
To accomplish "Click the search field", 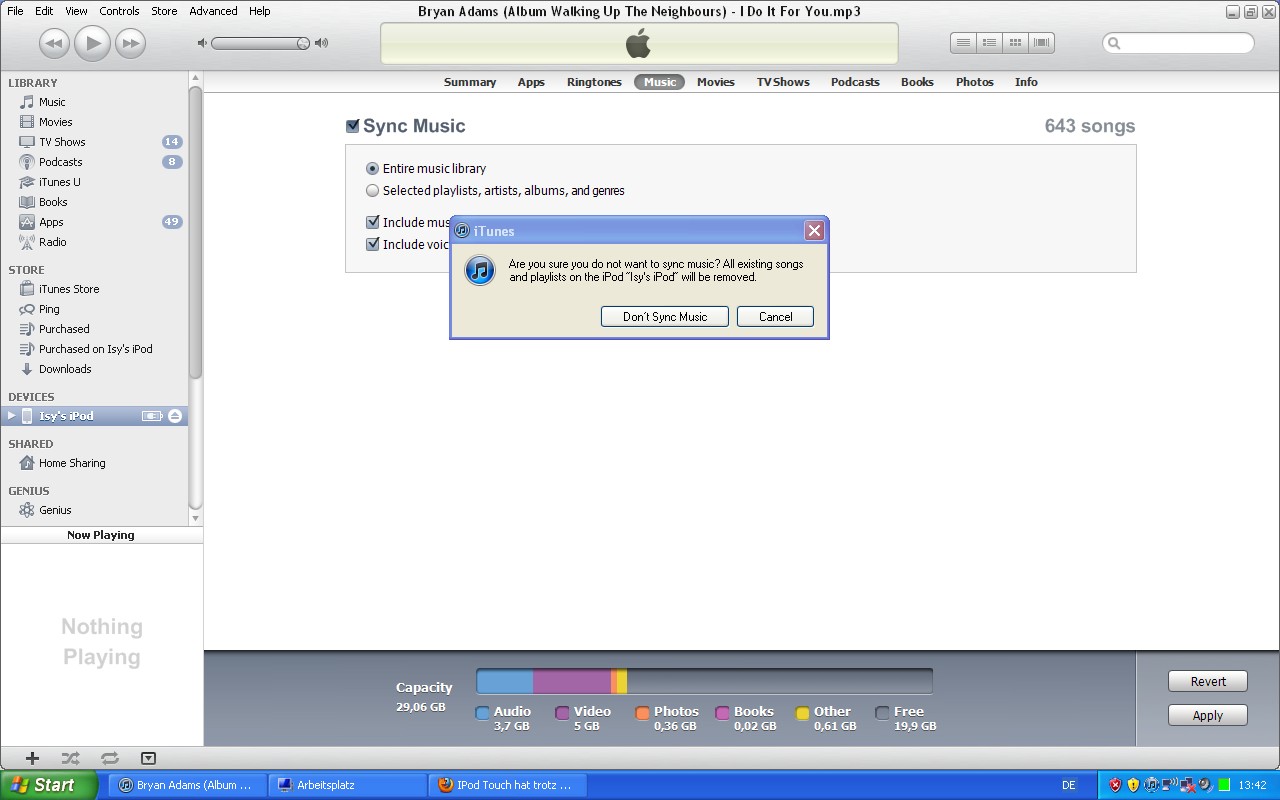I will 1178,43.
